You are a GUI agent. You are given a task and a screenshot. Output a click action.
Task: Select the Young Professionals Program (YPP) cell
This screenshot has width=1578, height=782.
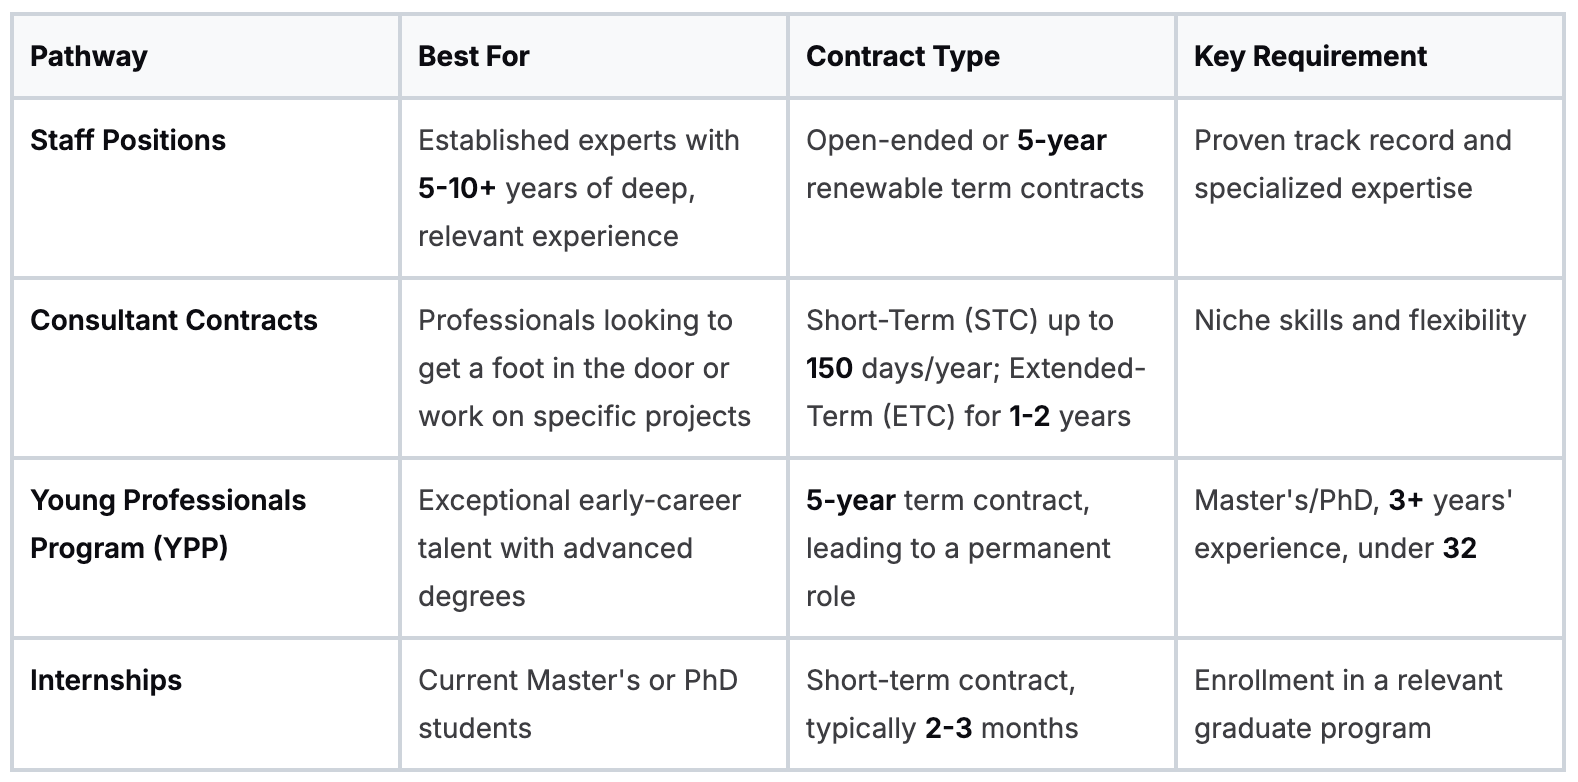[206, 548]
